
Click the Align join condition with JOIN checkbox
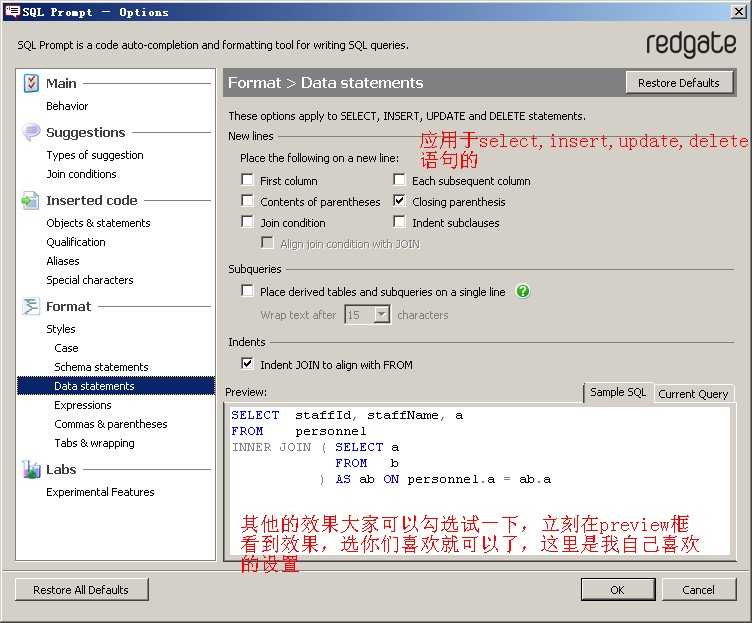(x=267, y=243)
